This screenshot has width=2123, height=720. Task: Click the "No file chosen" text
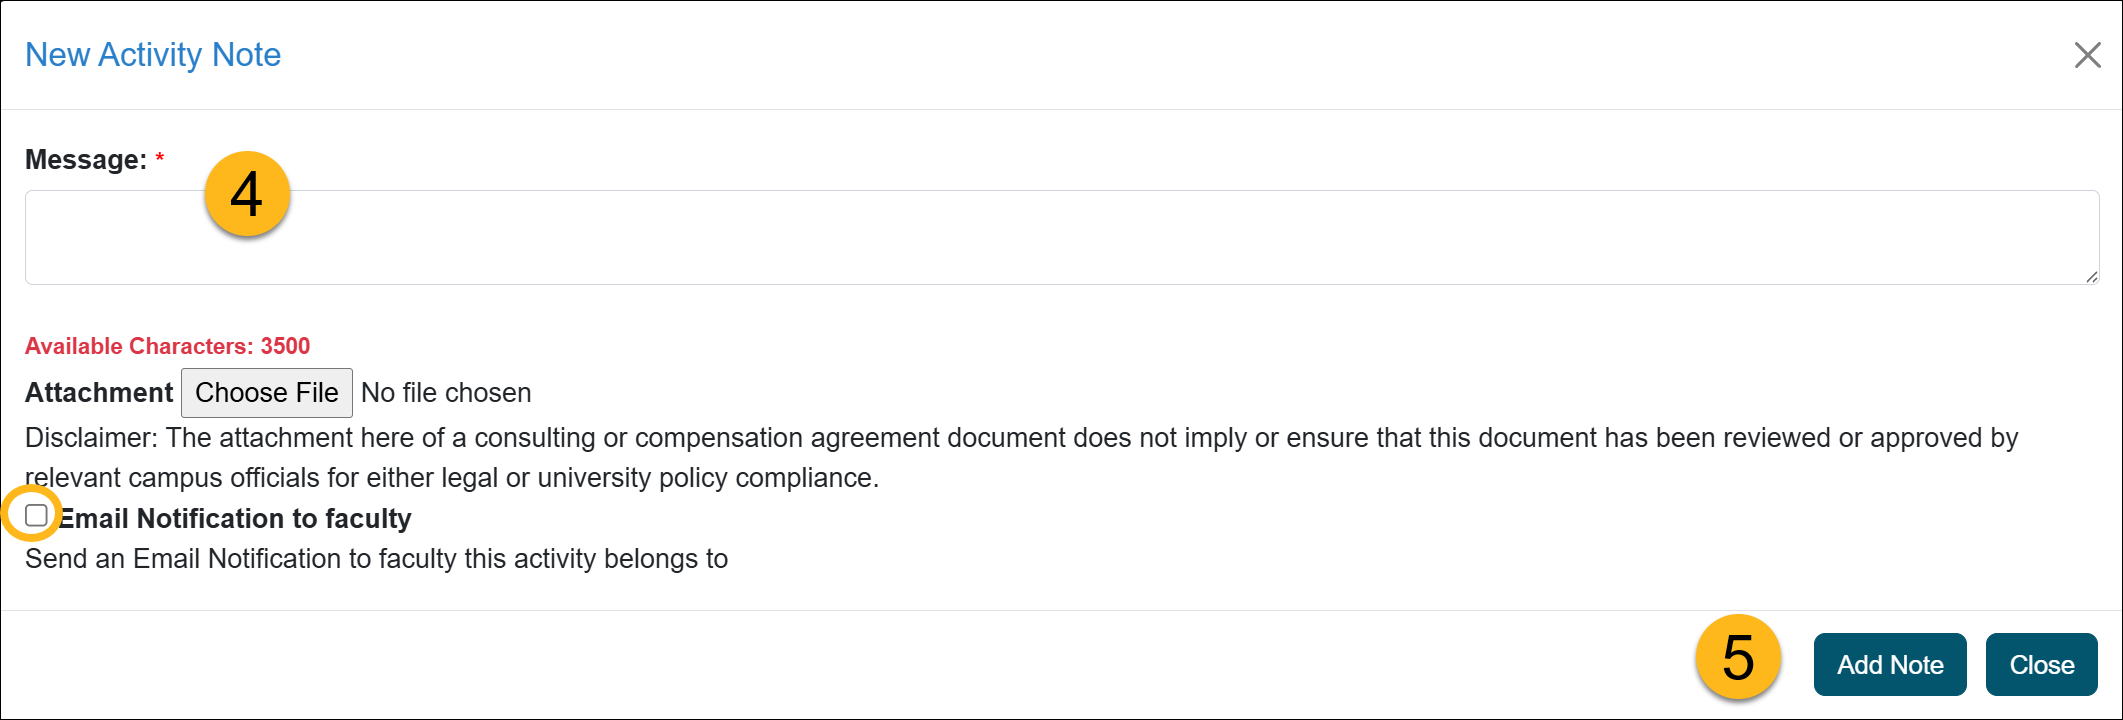pyautogui.click(x=446, y=393)
